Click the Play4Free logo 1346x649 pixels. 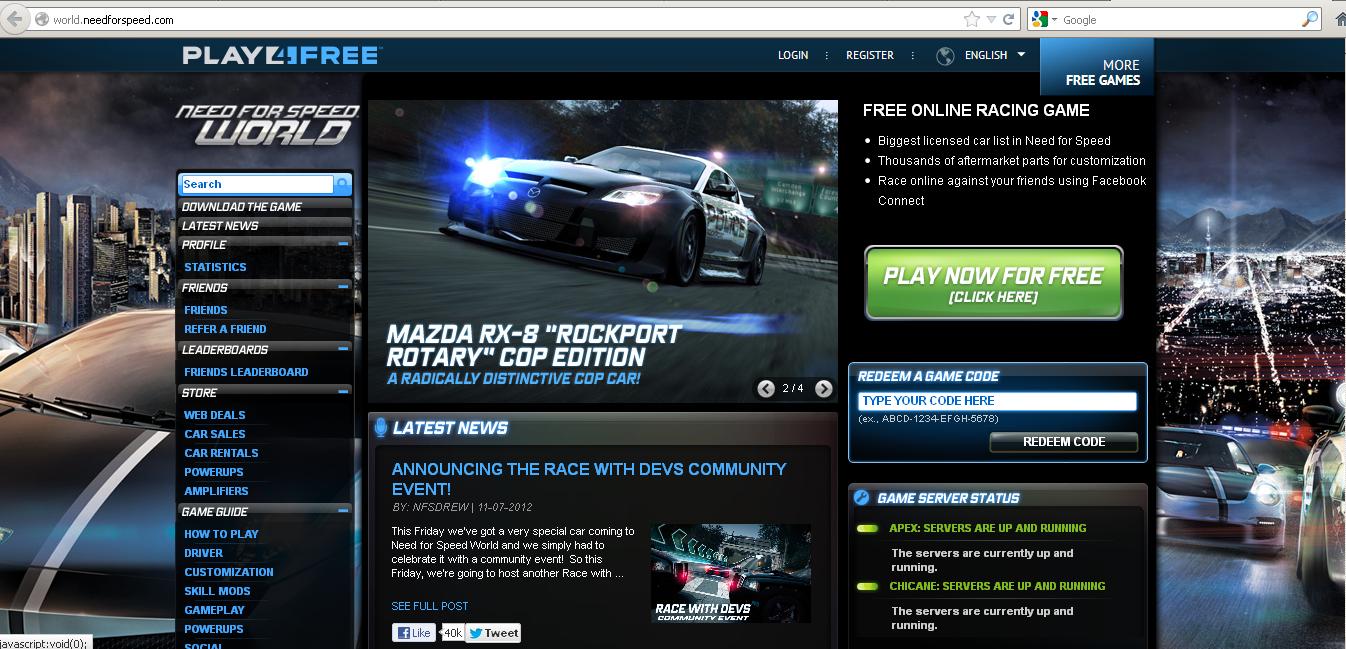tap(280, 55)
